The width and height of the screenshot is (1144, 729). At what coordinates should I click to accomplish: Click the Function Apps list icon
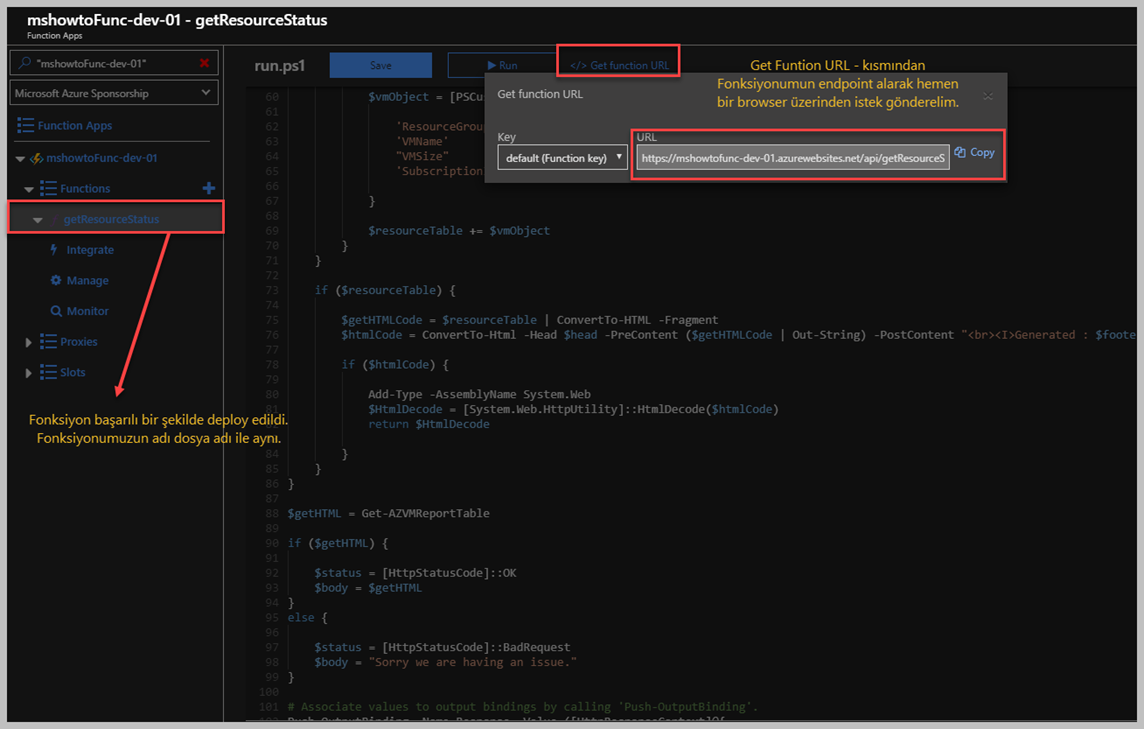click(26, 126)
